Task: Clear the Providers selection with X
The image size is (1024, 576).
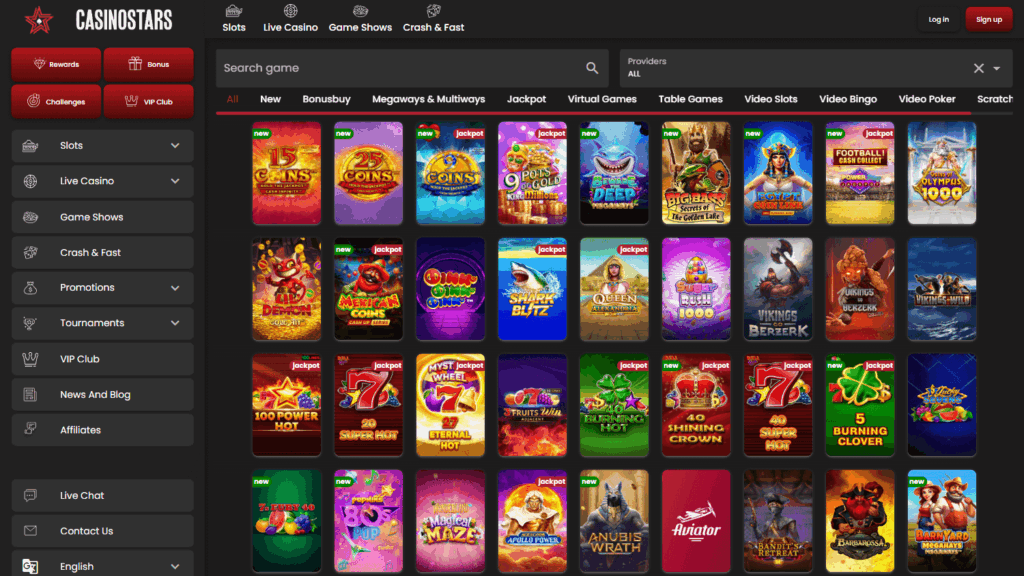Action: click(978, 68)
